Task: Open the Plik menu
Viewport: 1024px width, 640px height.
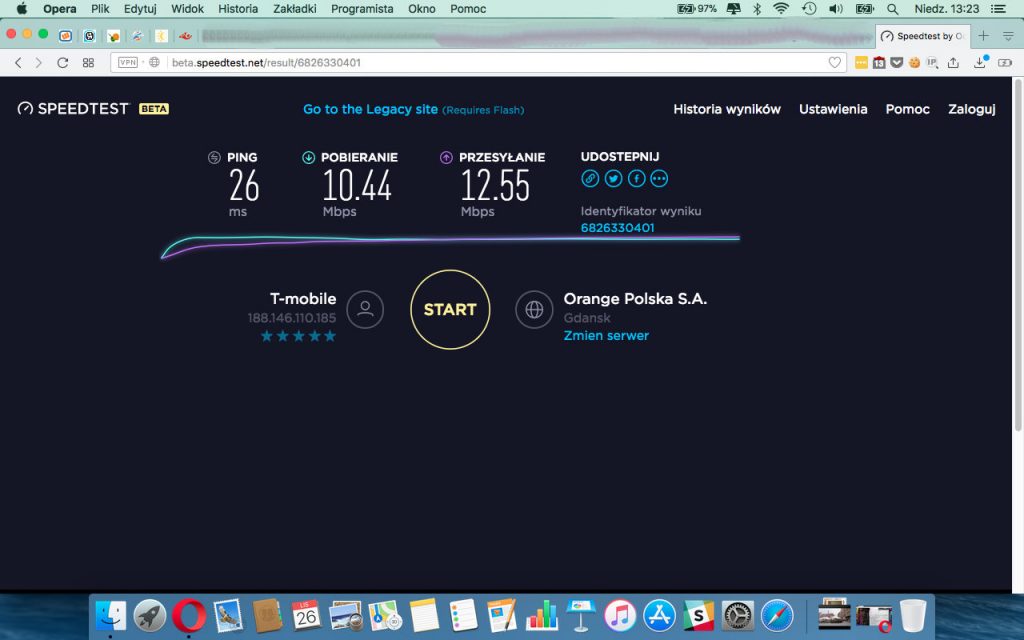Action: 100,8
